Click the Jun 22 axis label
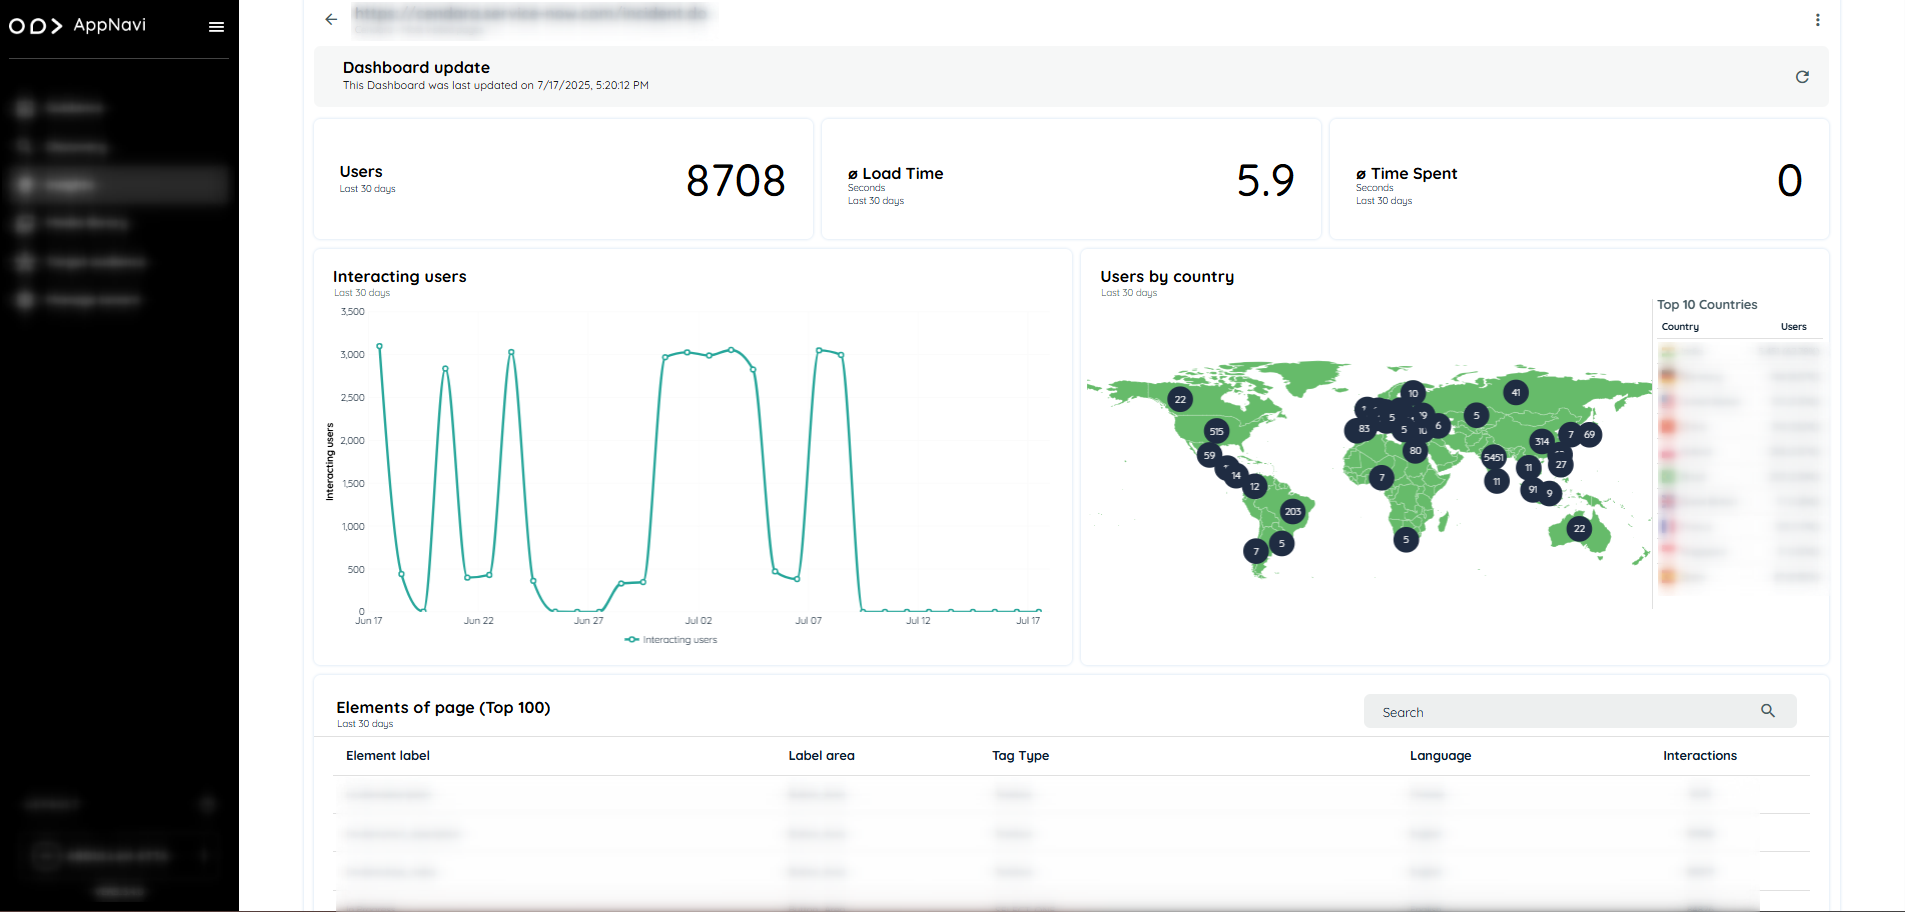This screenshot has height=912, width=1905. (x=478, y=621)
